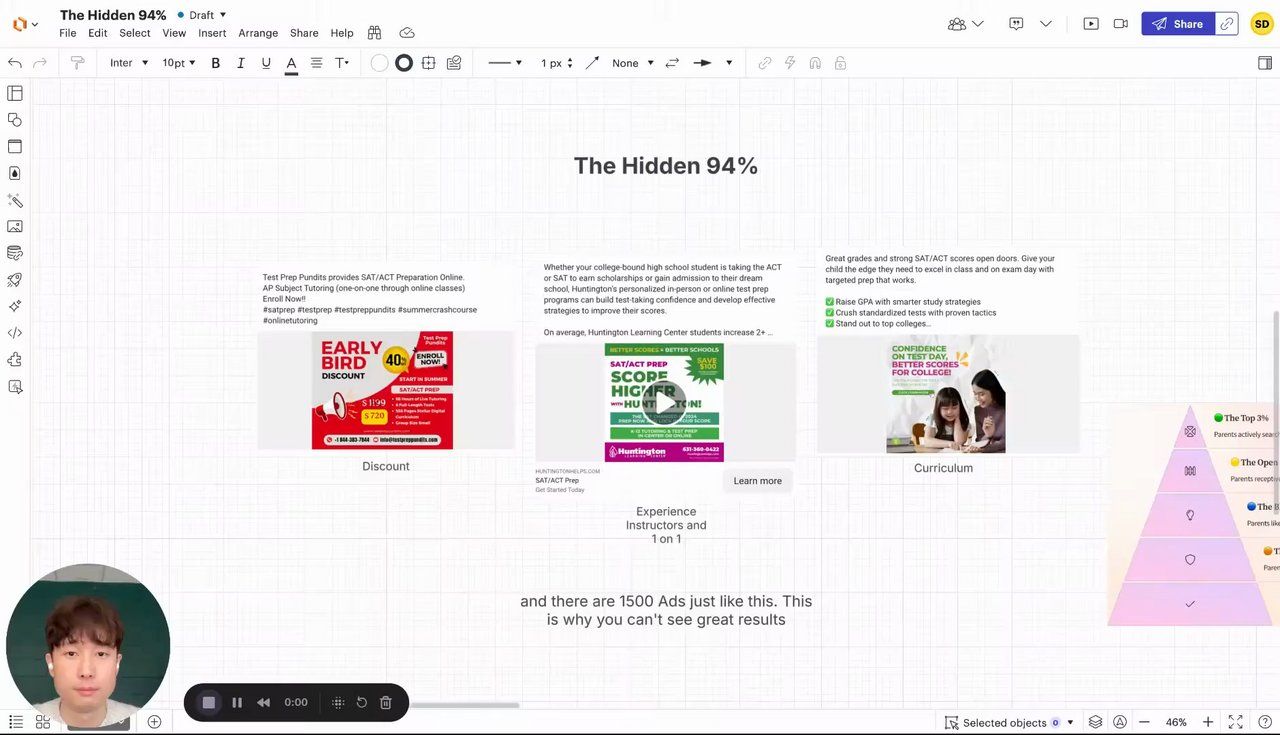This screenshot has height=735, width=1280.
Task: Click the binoculars search icon
Action: [375, 33]
